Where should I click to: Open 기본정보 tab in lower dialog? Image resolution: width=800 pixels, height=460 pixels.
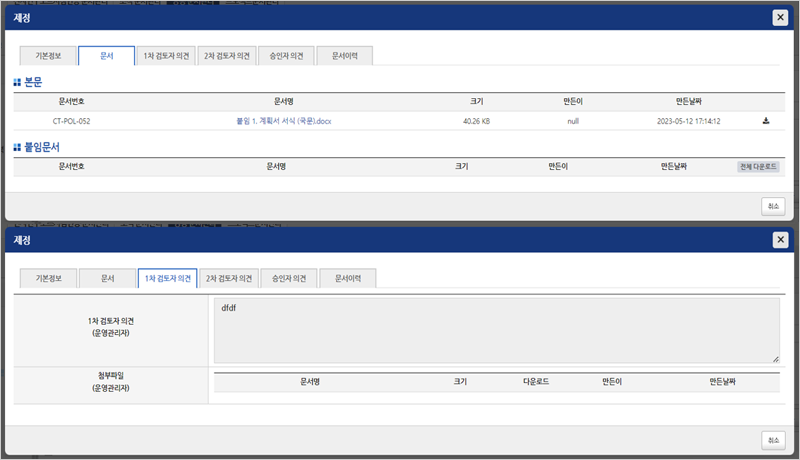(x=48, y=278)
